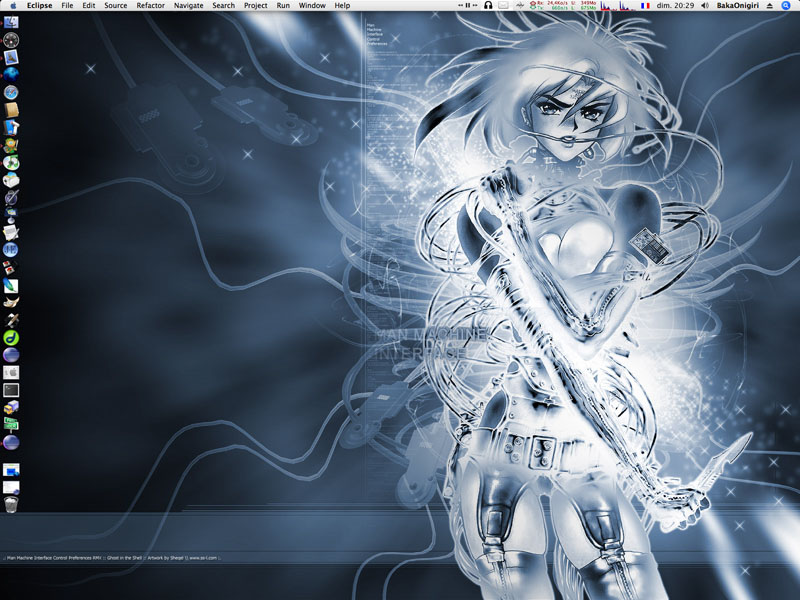Screen dimensions: 800x600
Task: Open Spotlight search
Action: (x=786, y=6)
